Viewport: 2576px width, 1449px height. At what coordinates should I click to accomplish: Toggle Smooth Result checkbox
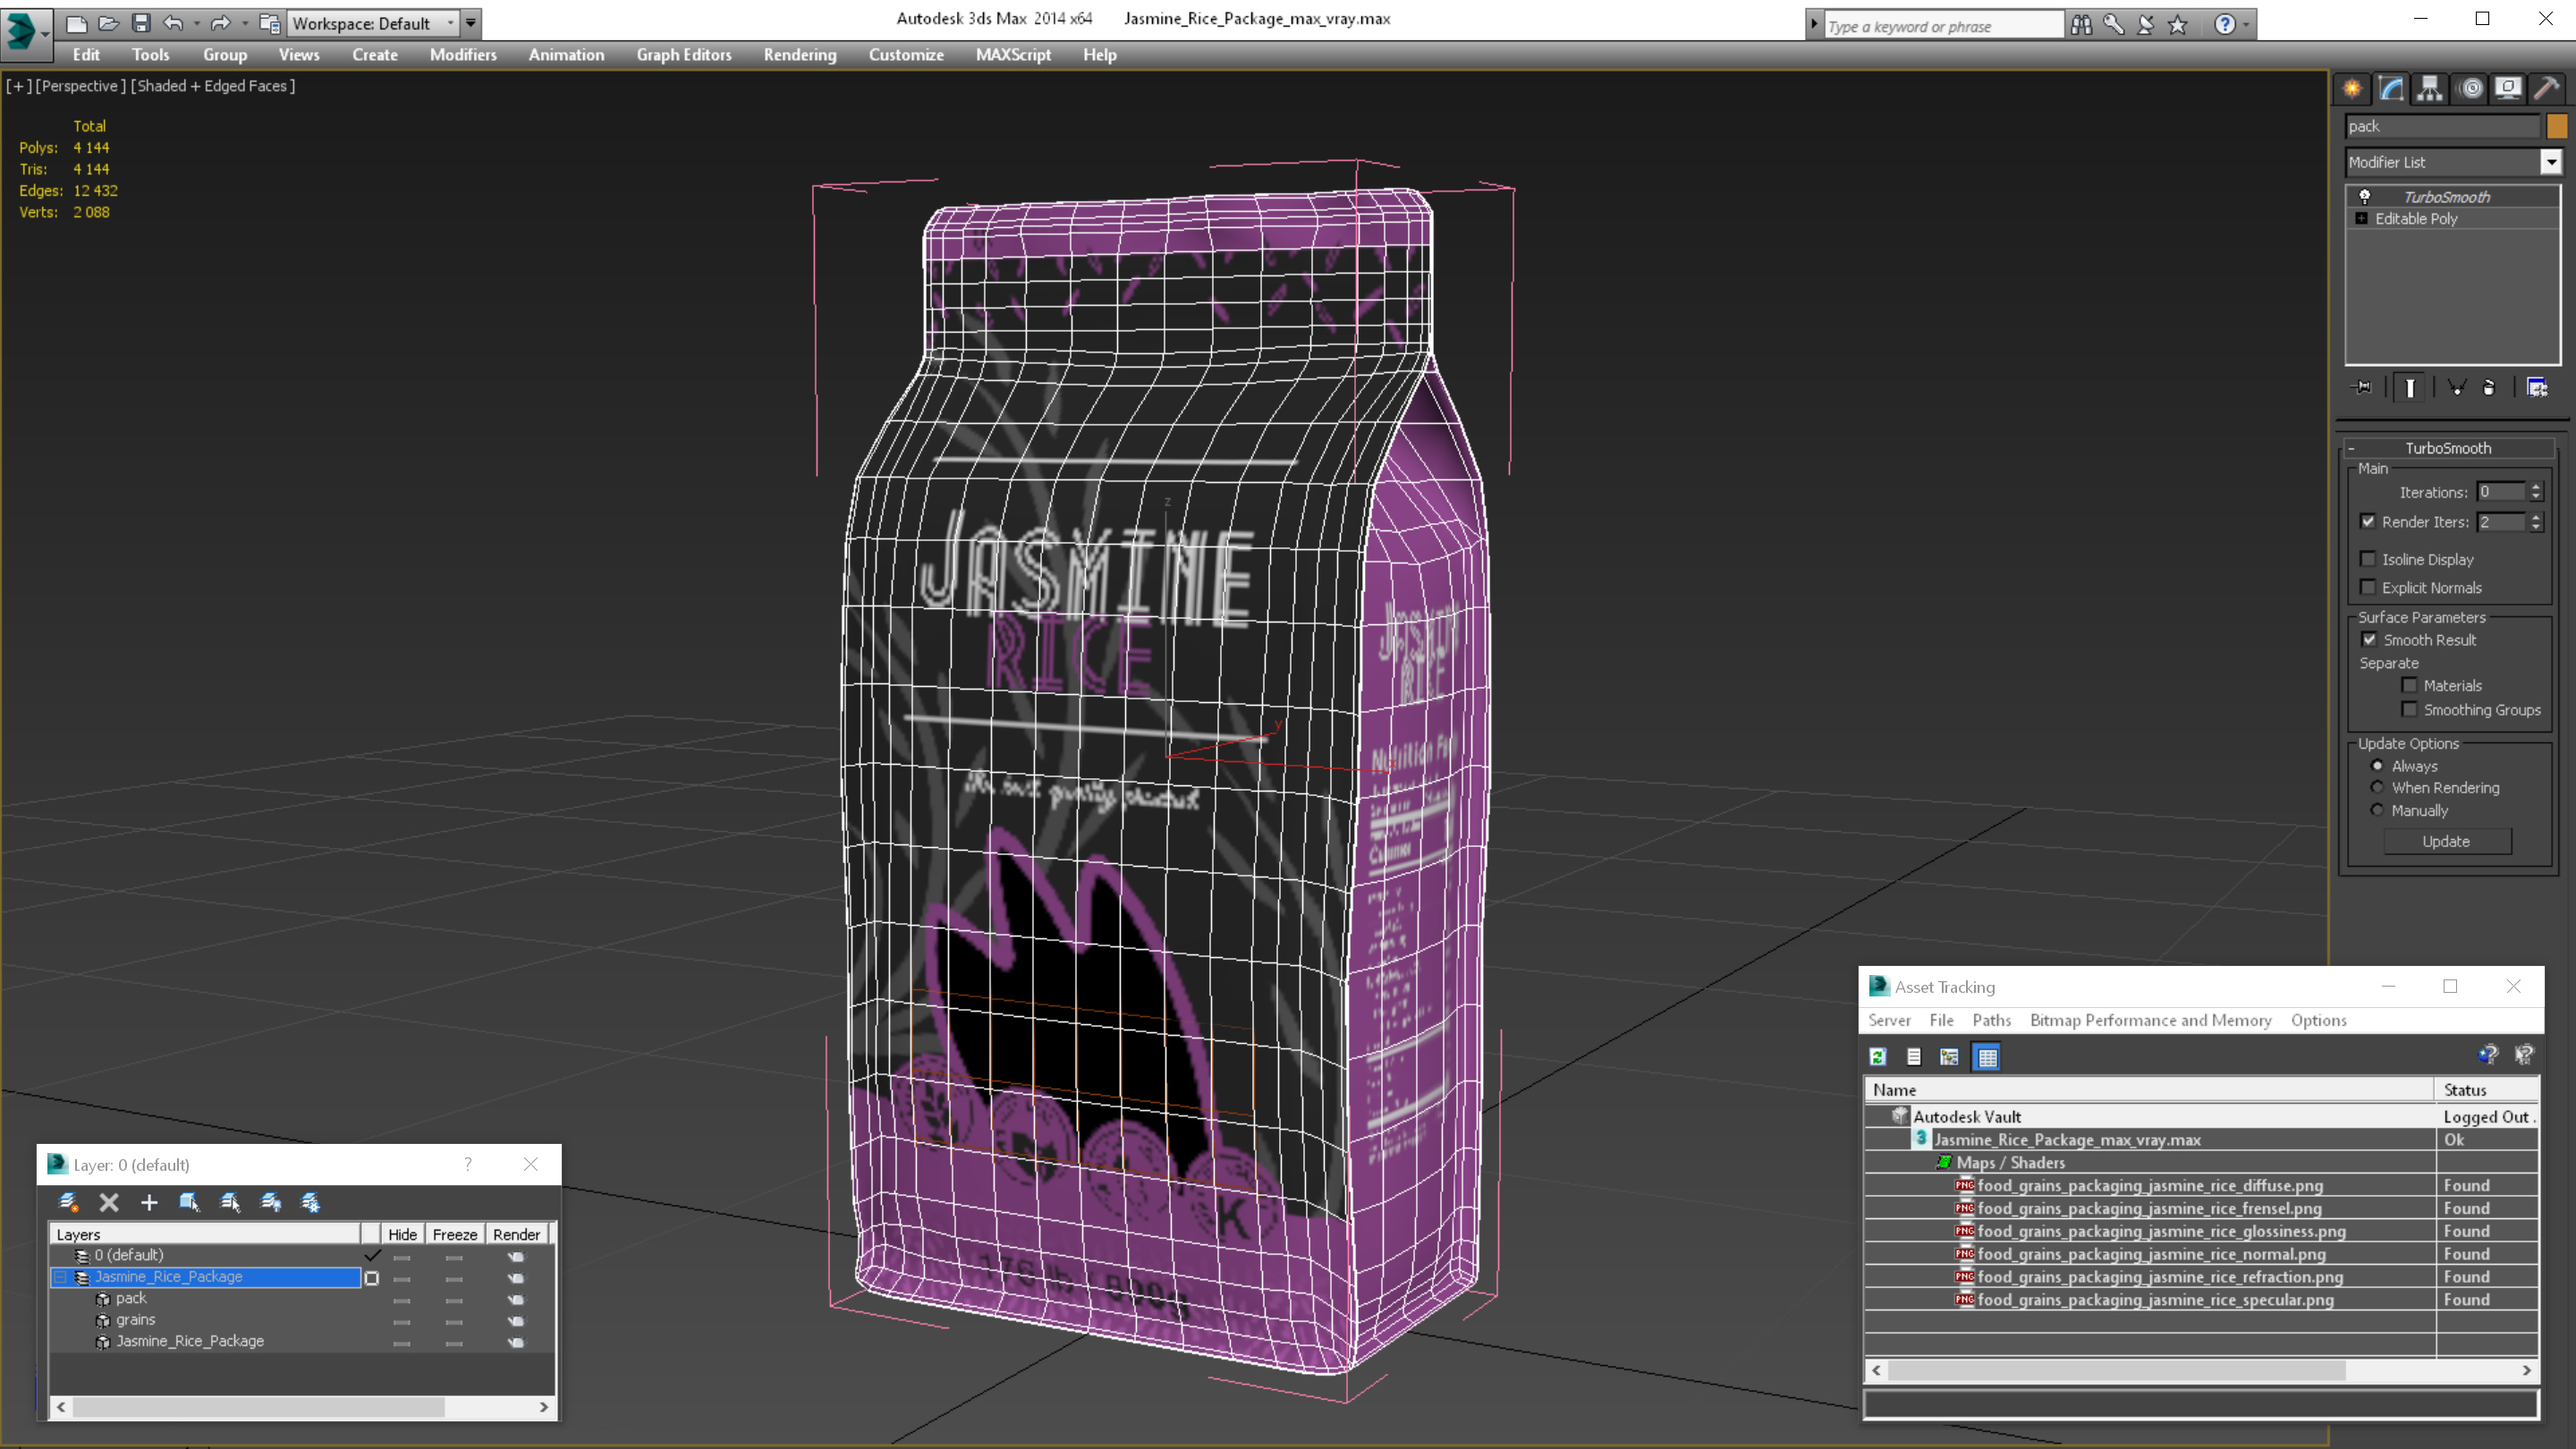(x=2369, y=639)
